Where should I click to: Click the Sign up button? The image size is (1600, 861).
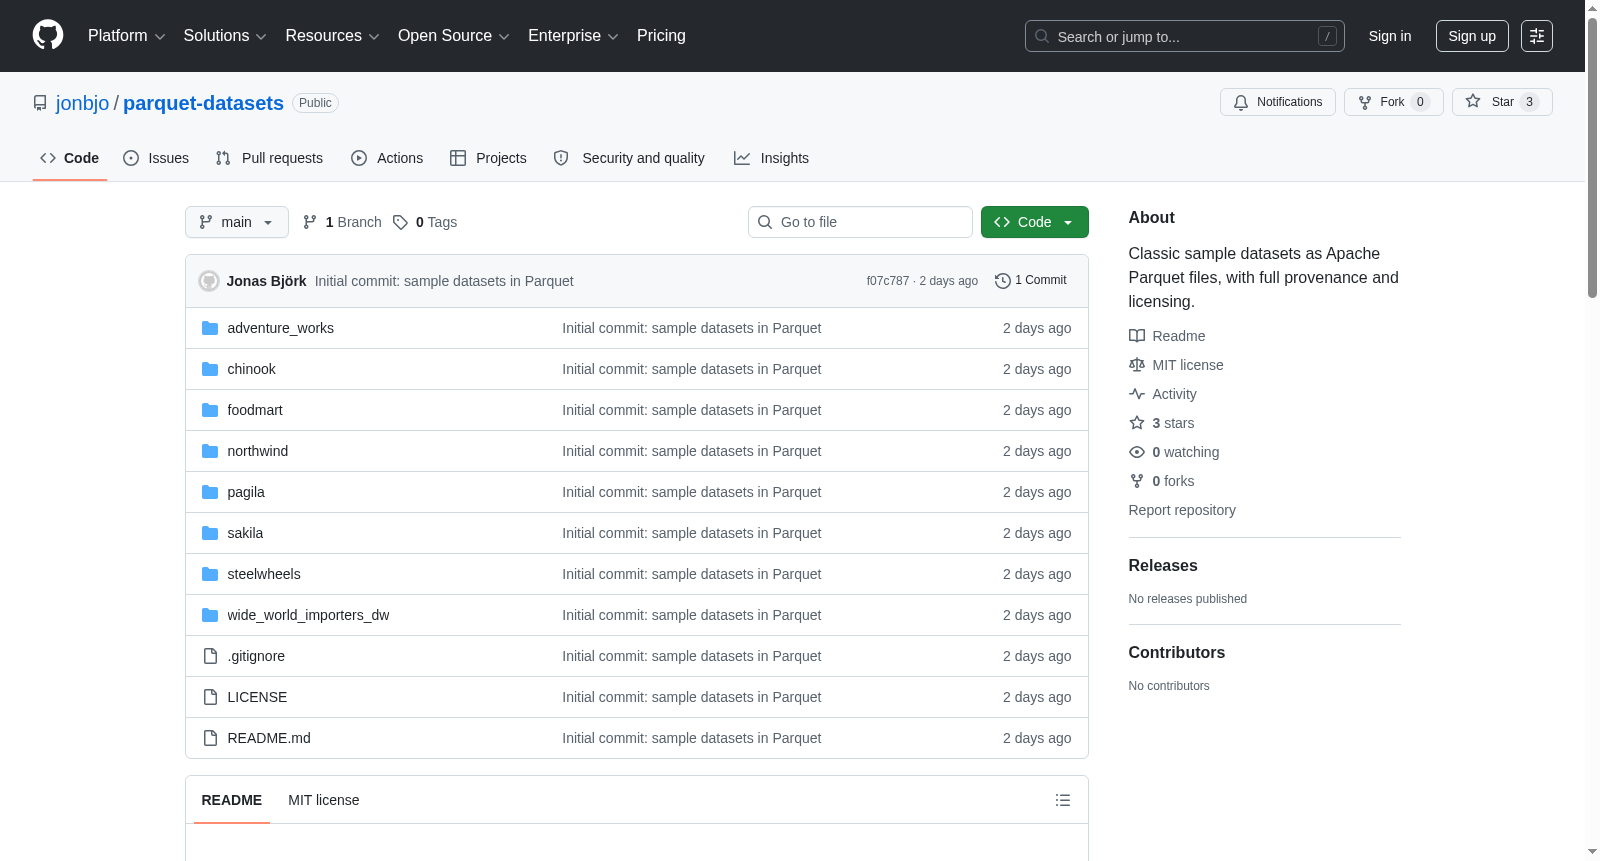tap(1472, 36)
